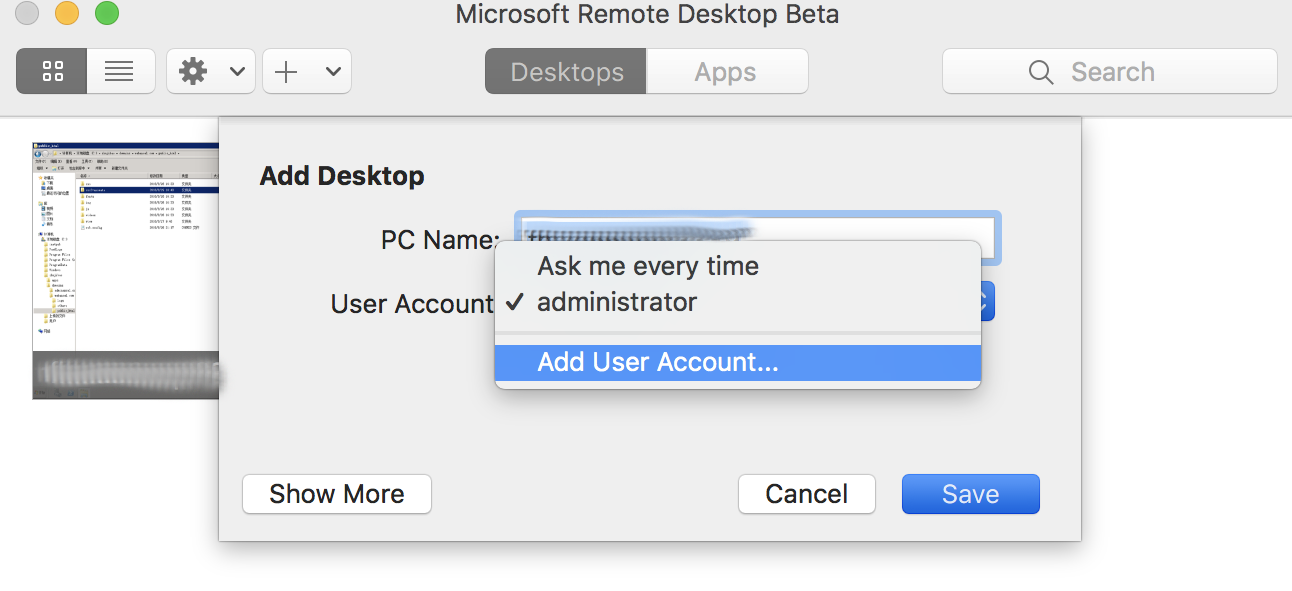Switch to the Desktops tab
1292x591 pixels.
point(566,72)
